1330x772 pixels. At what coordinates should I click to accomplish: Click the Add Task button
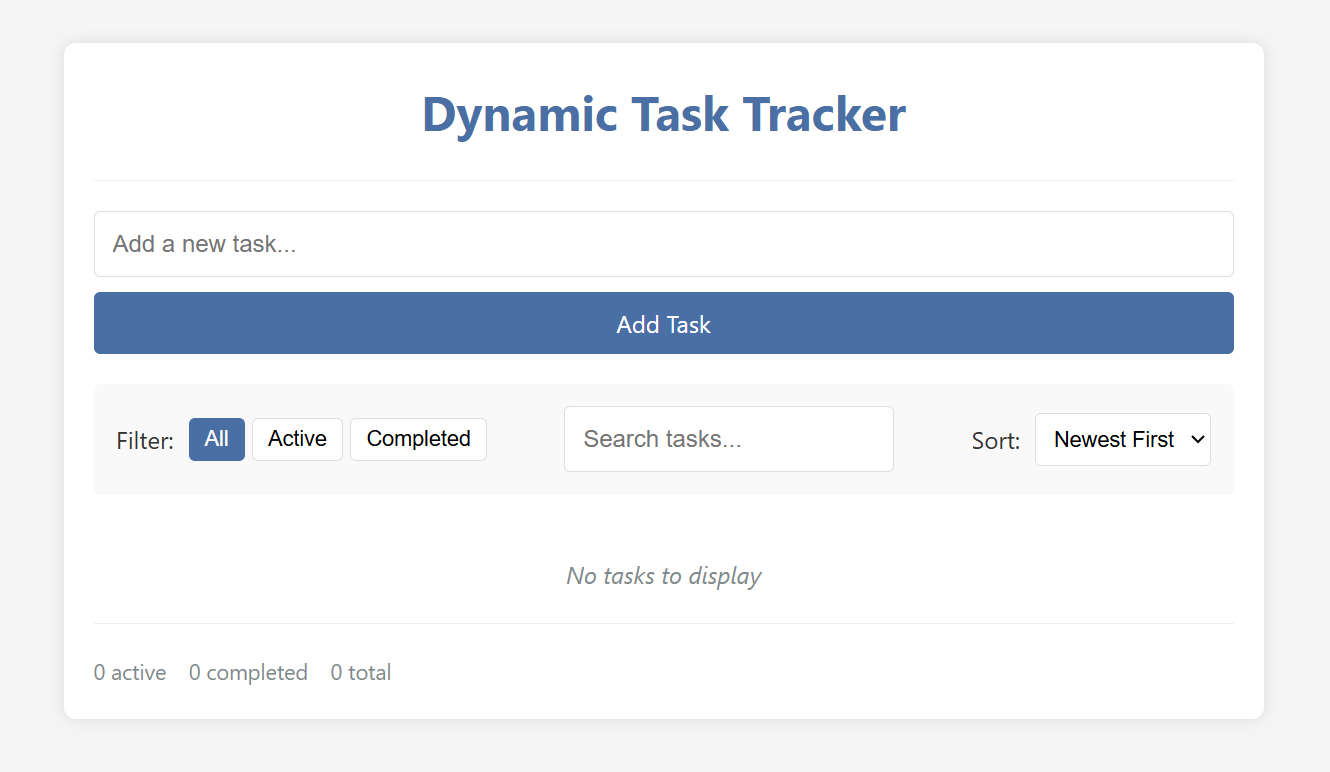pyautogui.click(x=664, y=323)
